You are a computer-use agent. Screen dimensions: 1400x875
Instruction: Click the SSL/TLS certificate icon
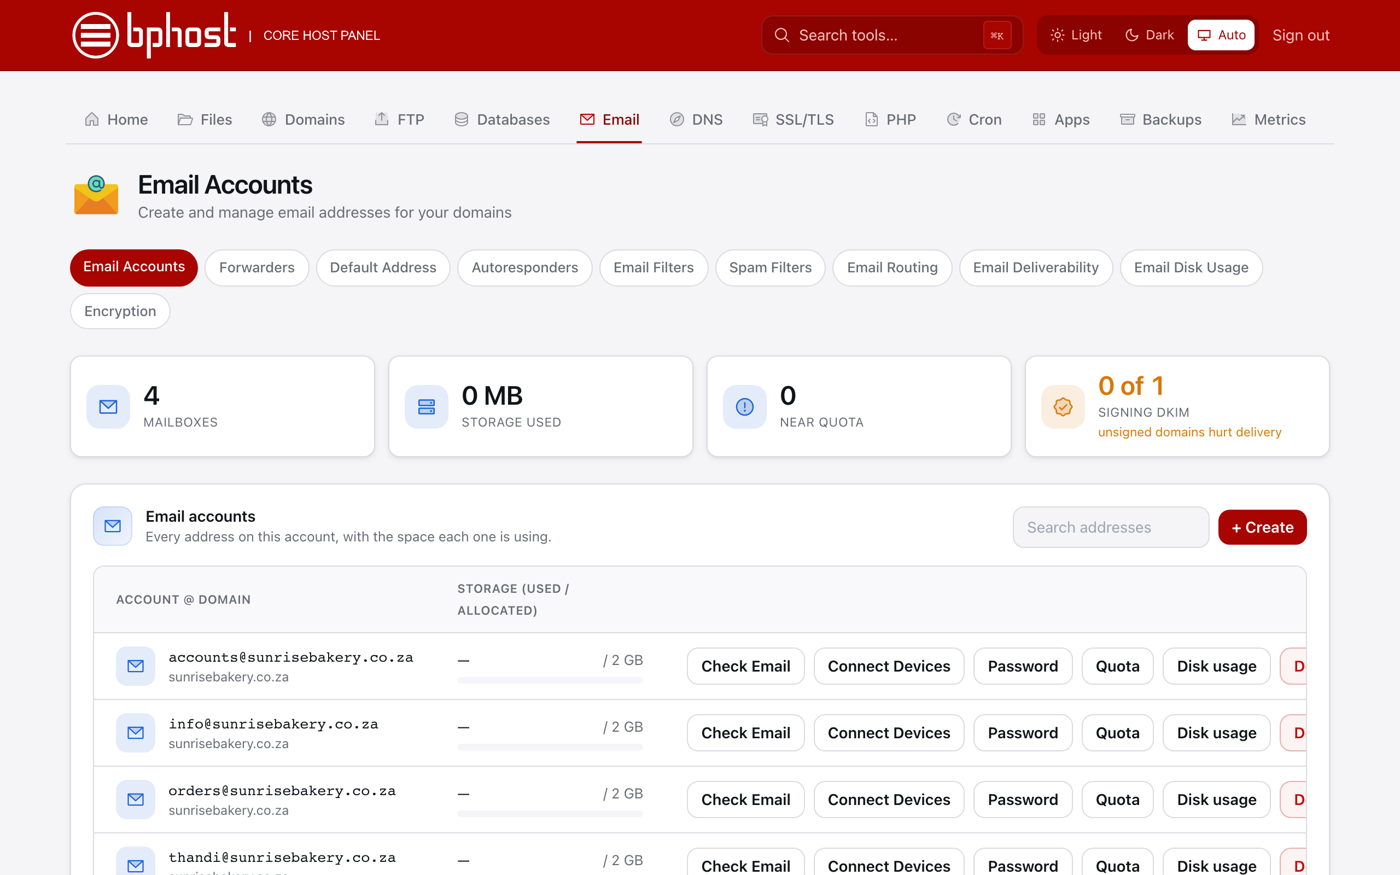pos(760,119)
